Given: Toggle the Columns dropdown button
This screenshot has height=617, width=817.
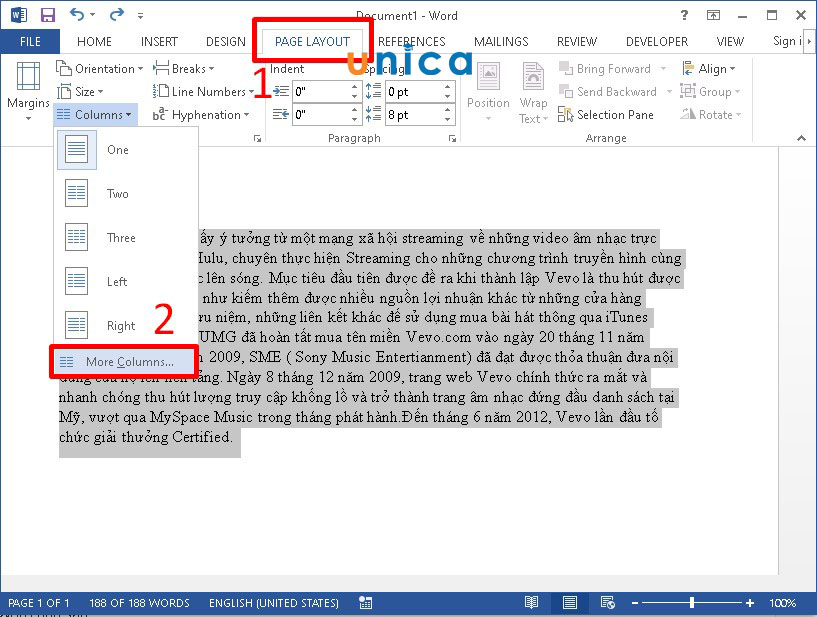Looking at the screenshot, I should pyautogui.click(x=94, y=115).
